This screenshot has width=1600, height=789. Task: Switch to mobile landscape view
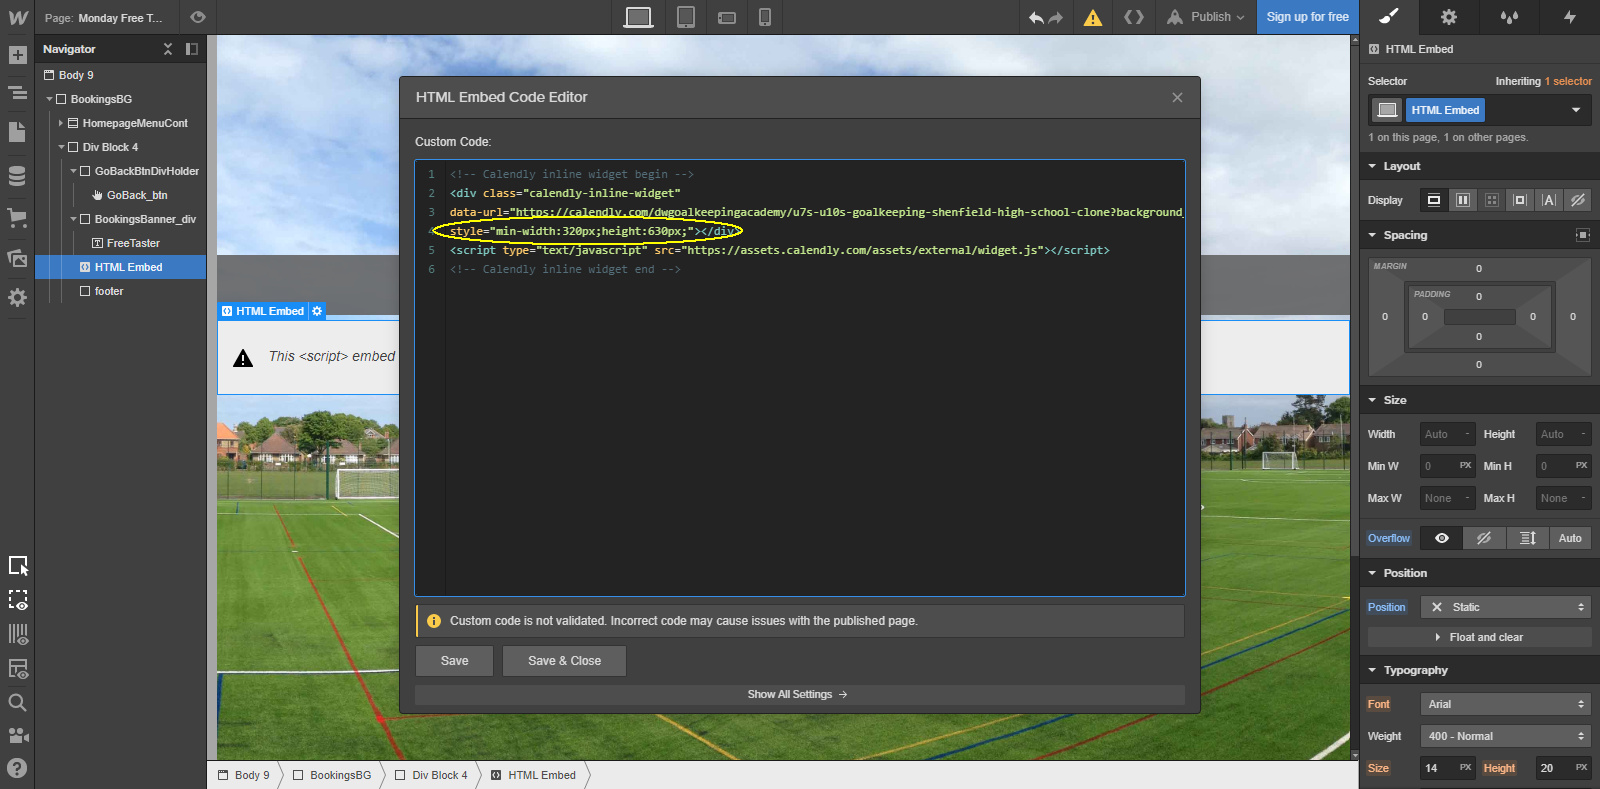click(727, 17)
